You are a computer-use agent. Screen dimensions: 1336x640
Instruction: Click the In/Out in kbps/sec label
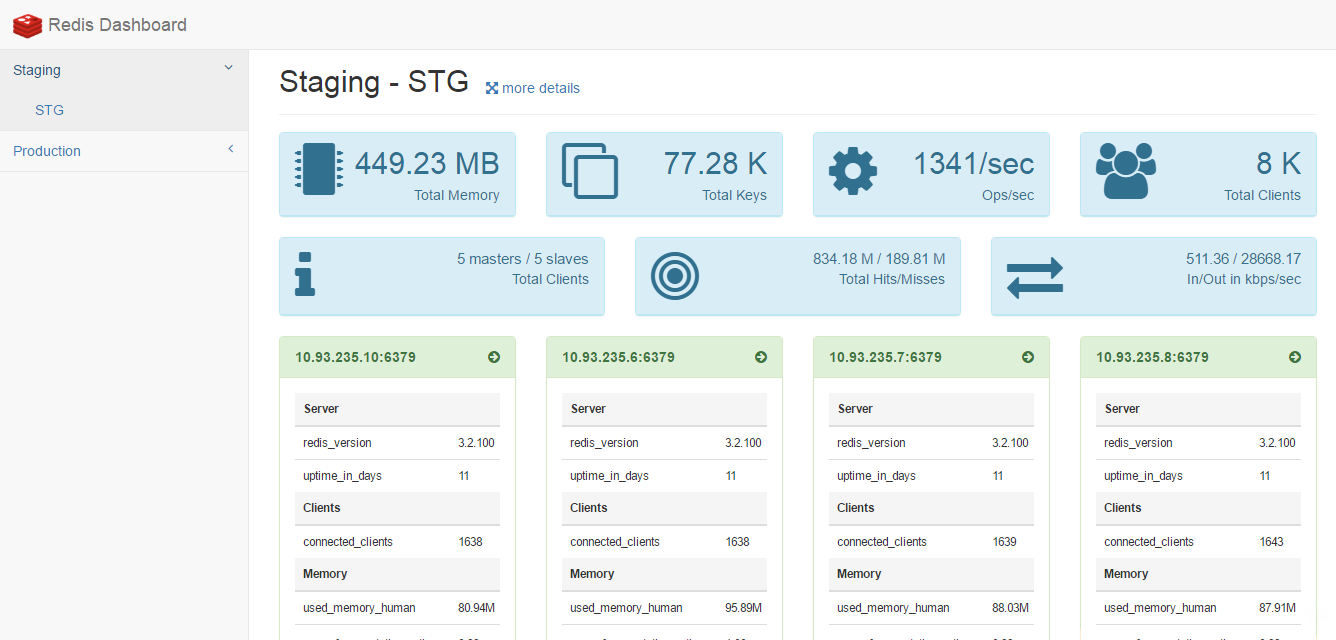[x=1243, y=279]
